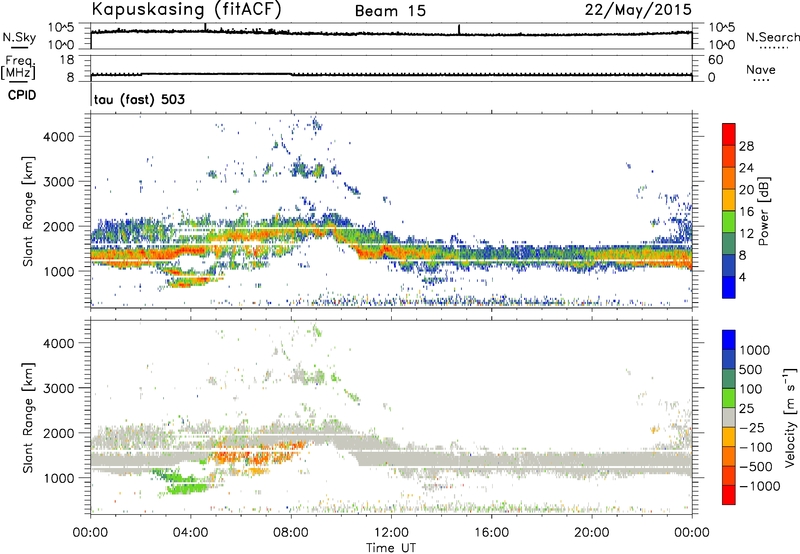Click the 'Nave' legend label
Viewport: 800px width, 554px height.
tap(761, 69)
